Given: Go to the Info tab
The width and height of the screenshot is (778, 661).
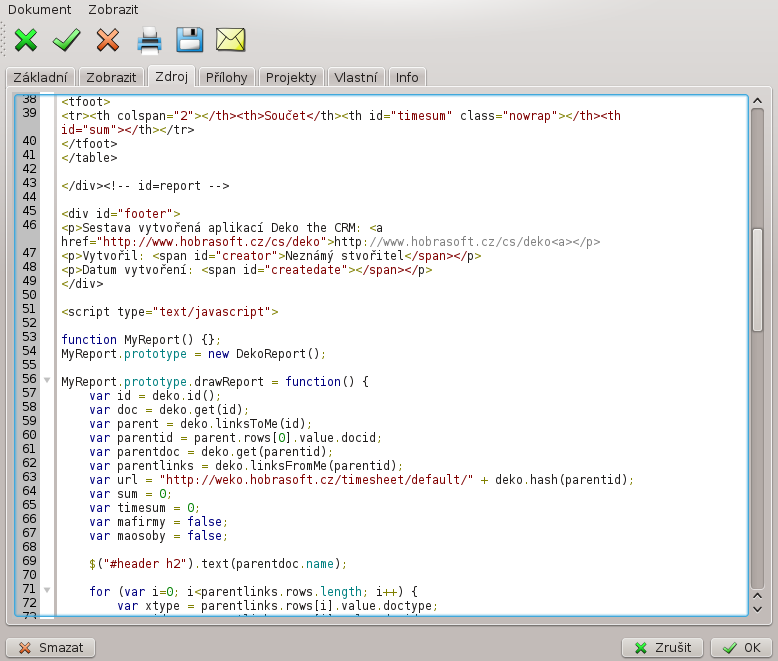Looking at the screenshot, I should click(407, 77).
